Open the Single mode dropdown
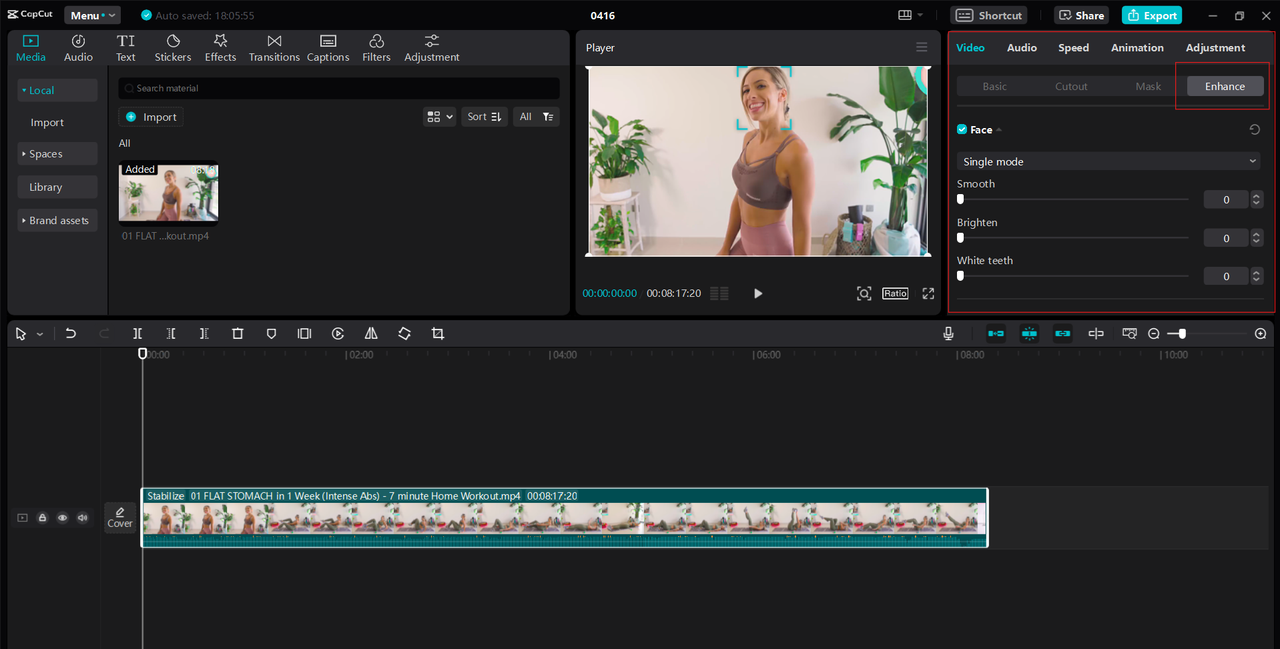Viewport: 1280px width, 649px height. coord(1109,161)
